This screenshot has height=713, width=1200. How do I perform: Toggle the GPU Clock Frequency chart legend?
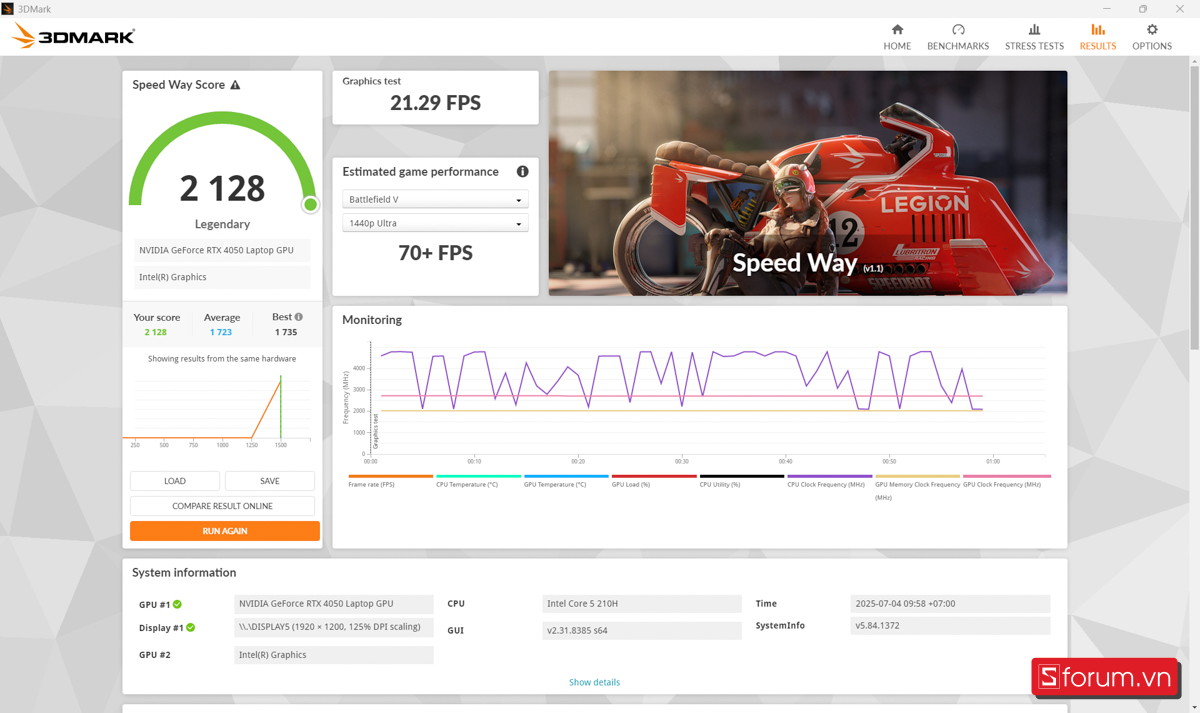(1006, 481)
